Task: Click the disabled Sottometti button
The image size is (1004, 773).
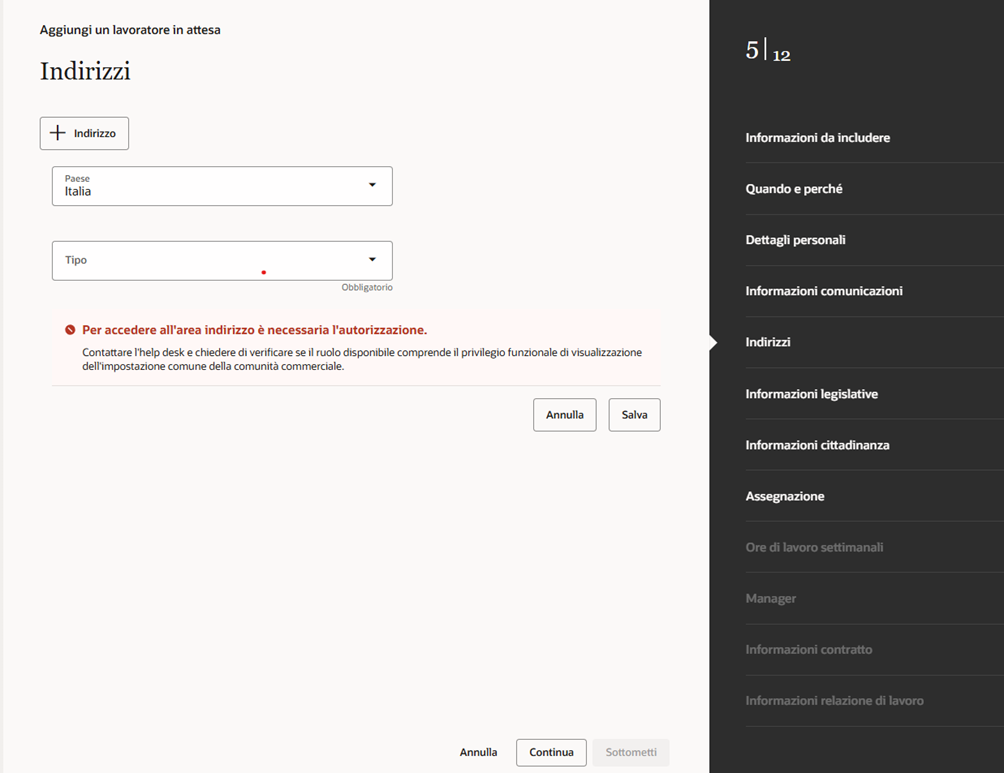Action: 631,753
